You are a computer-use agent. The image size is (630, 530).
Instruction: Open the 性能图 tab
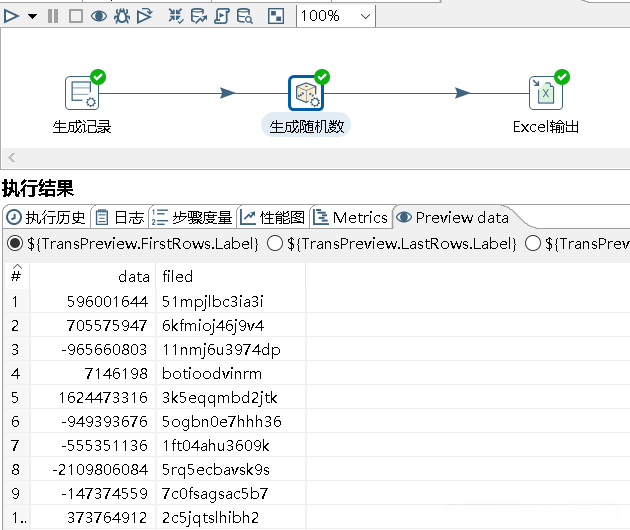tap(273, 217)
